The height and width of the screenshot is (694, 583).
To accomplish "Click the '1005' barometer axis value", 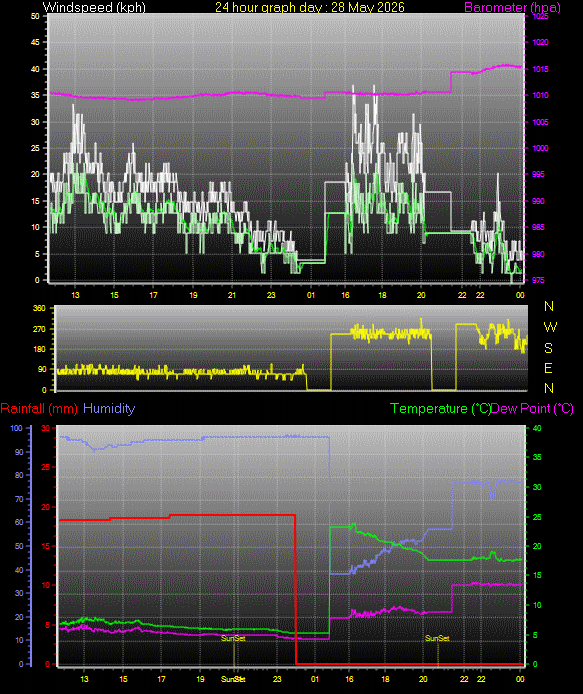I will pyautogui.click(x=540, y=122).
